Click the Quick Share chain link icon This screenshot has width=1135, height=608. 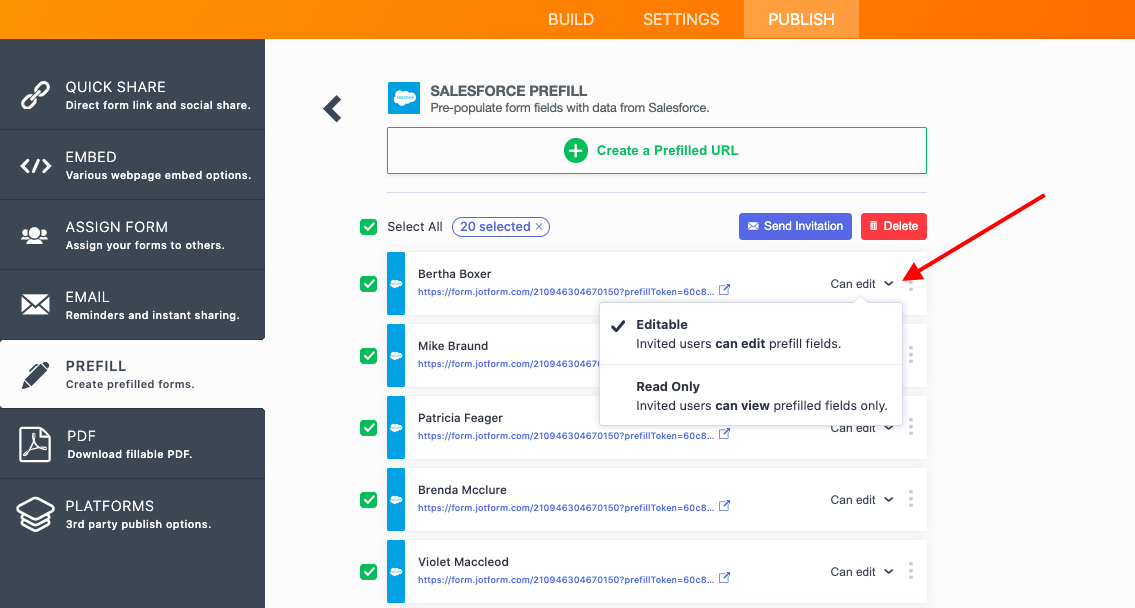click(x=35, y=95)
